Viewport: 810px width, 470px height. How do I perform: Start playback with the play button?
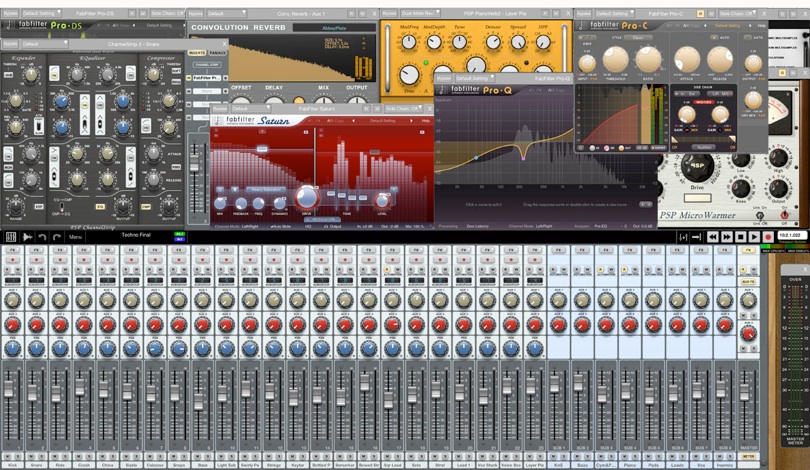pos(754,237)
